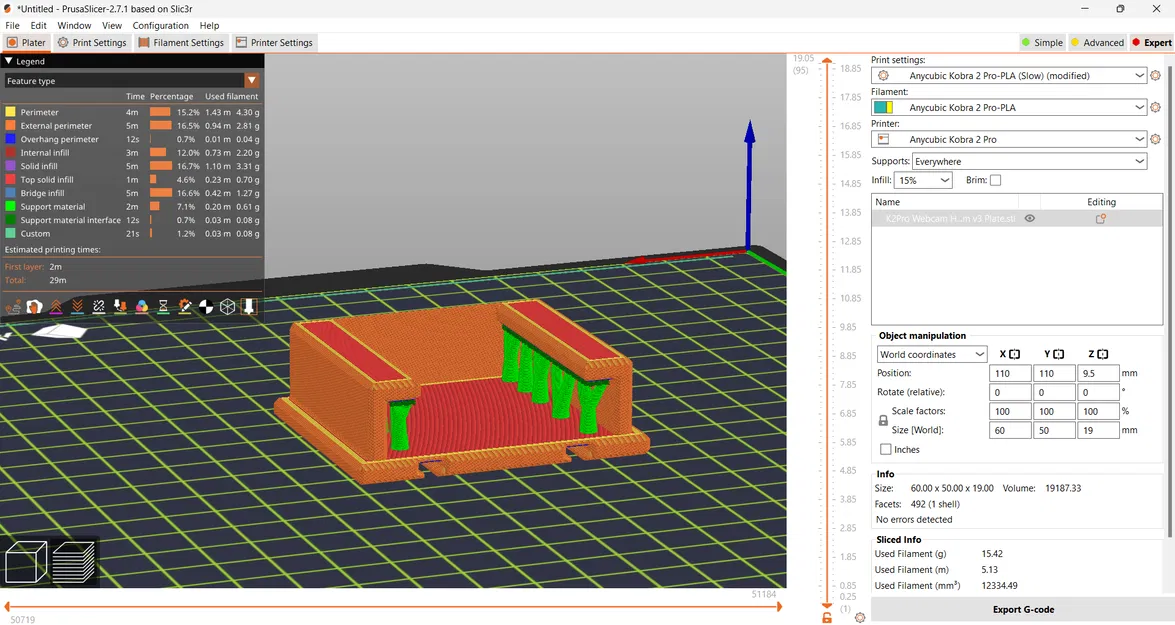Click the lock icon next to Scale factors
The height and width of the screenshot is (625, 1175).
point(883,421)
